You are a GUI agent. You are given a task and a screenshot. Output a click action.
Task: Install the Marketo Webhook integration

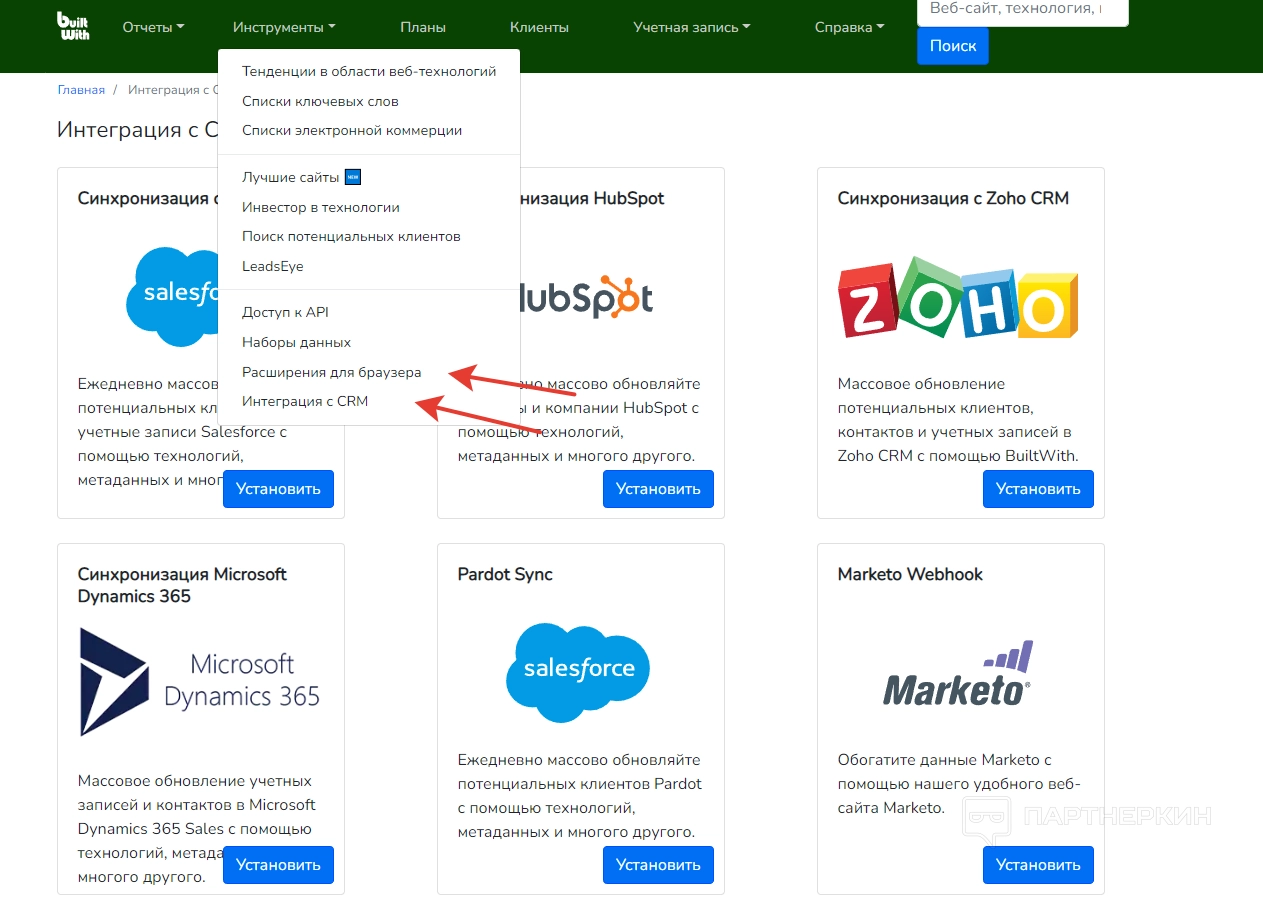[1038, 865]
